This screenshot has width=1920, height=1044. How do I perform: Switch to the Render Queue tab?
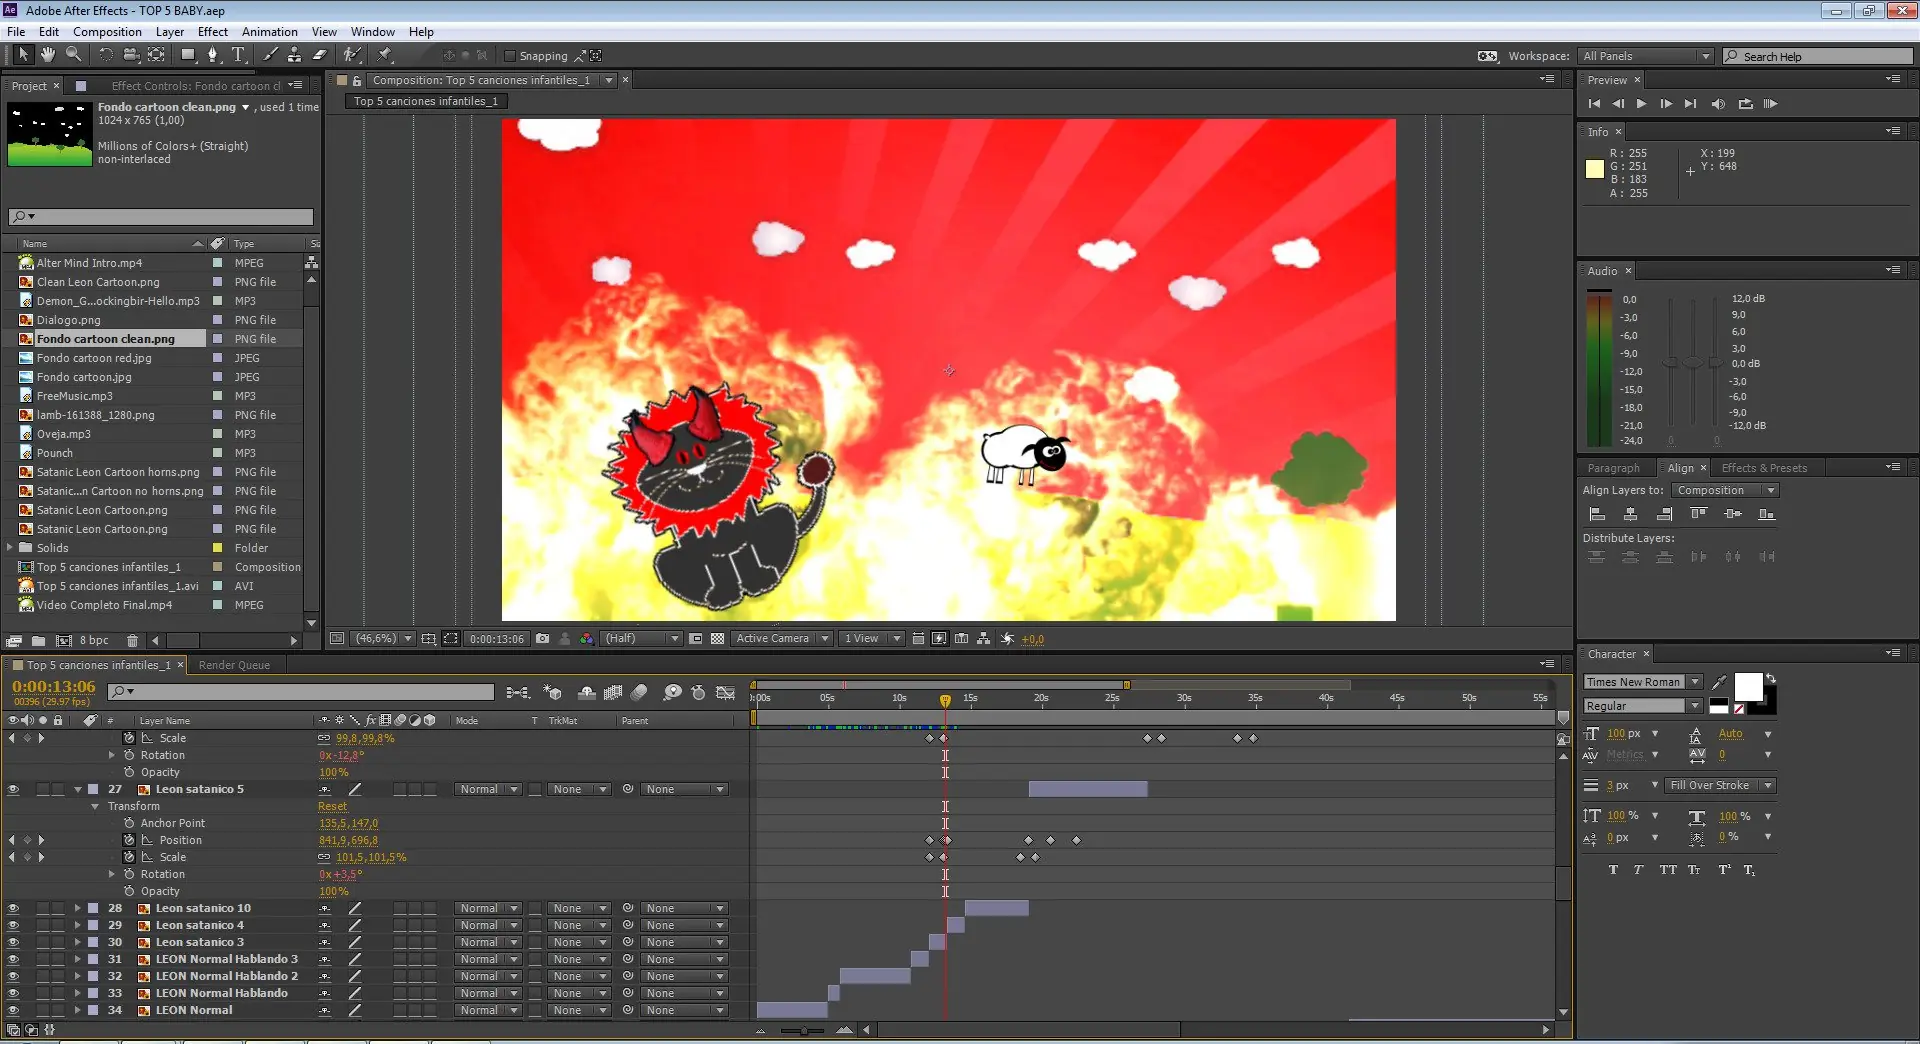click(x=234, y=665)
